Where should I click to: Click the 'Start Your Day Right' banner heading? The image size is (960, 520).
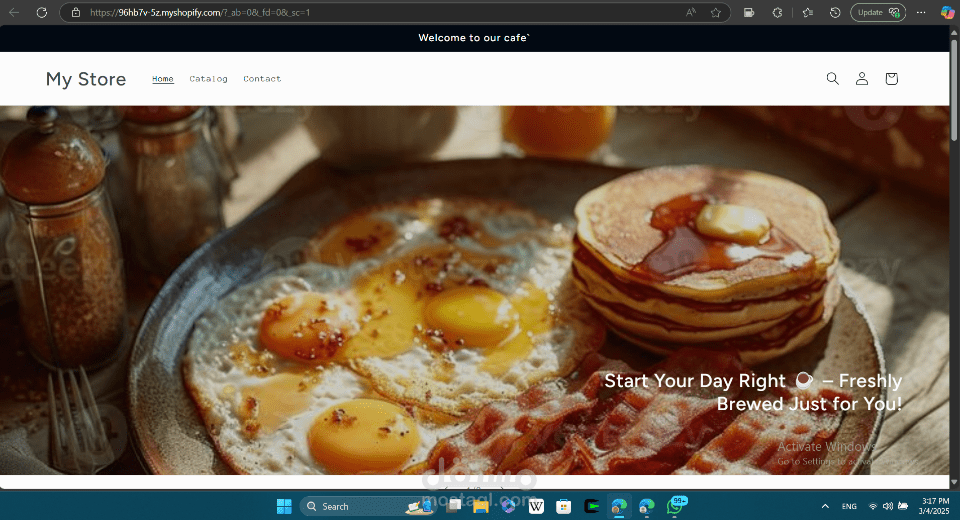(x=753, y=392)
